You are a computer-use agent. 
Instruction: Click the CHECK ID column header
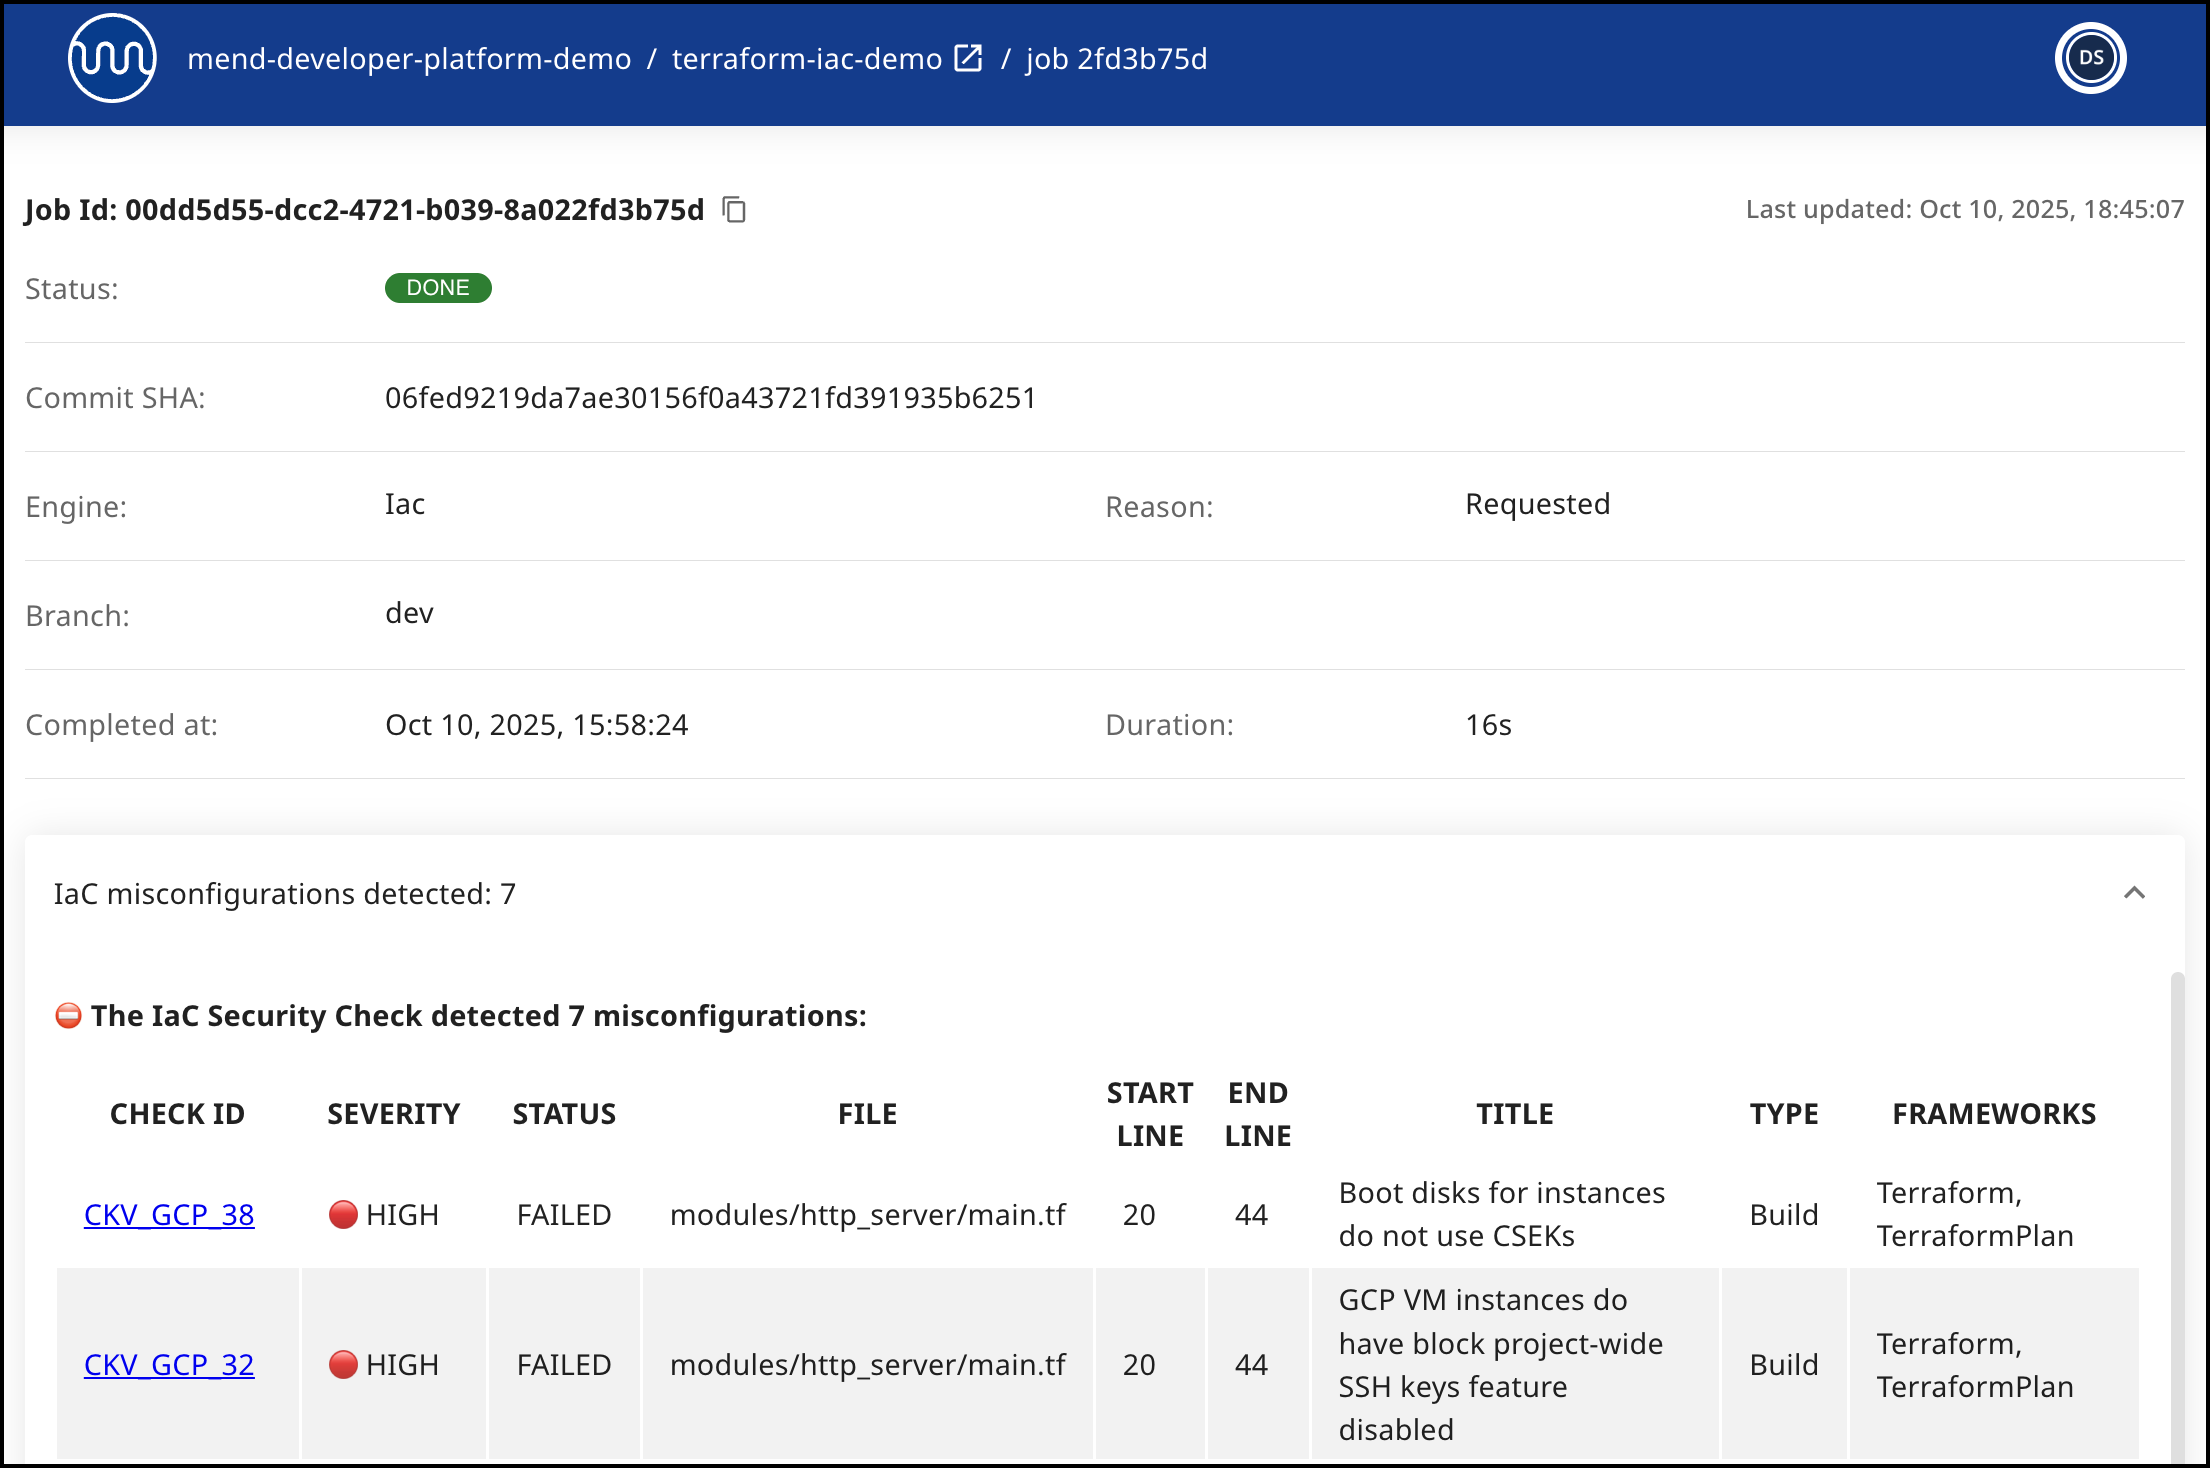click(178, 1114)
